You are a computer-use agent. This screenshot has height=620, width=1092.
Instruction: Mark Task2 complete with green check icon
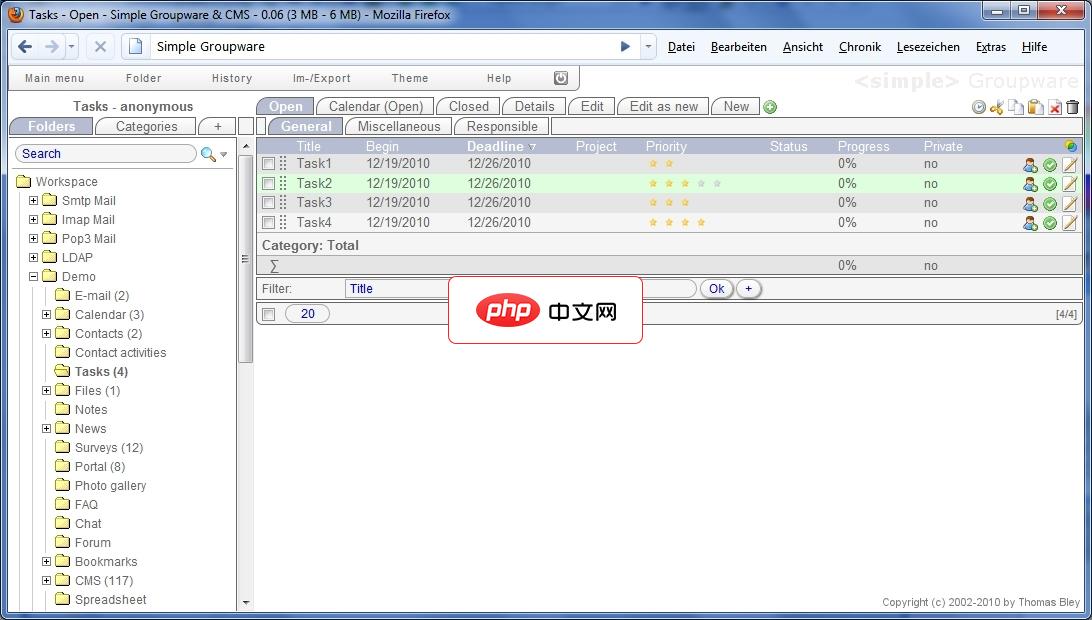coord(1049,183)
